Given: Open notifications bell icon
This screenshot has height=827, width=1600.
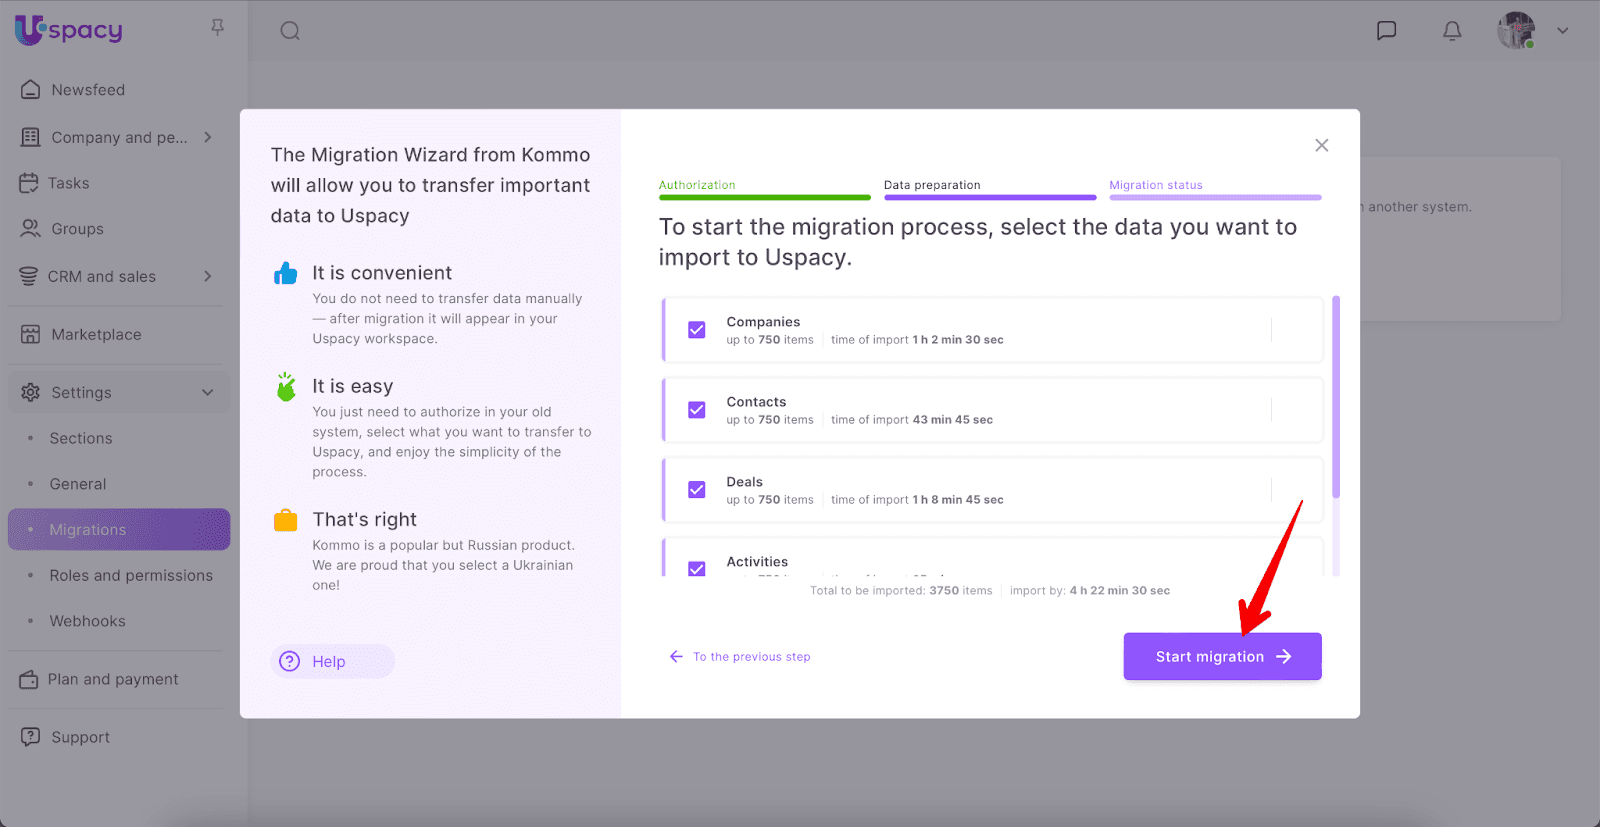Looking at the screenshot, I should (x=1452, y=31).
